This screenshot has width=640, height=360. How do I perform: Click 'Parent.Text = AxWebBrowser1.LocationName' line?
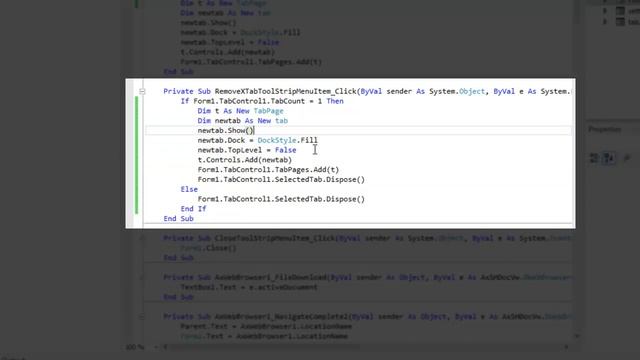pyautogui.click(x=266, y=327)
